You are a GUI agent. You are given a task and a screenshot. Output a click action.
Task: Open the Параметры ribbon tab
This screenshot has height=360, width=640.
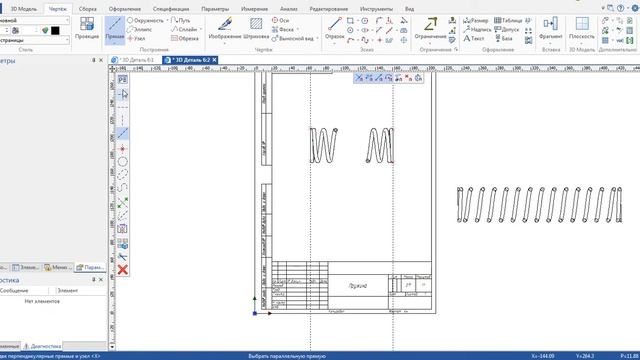[215, 9]
